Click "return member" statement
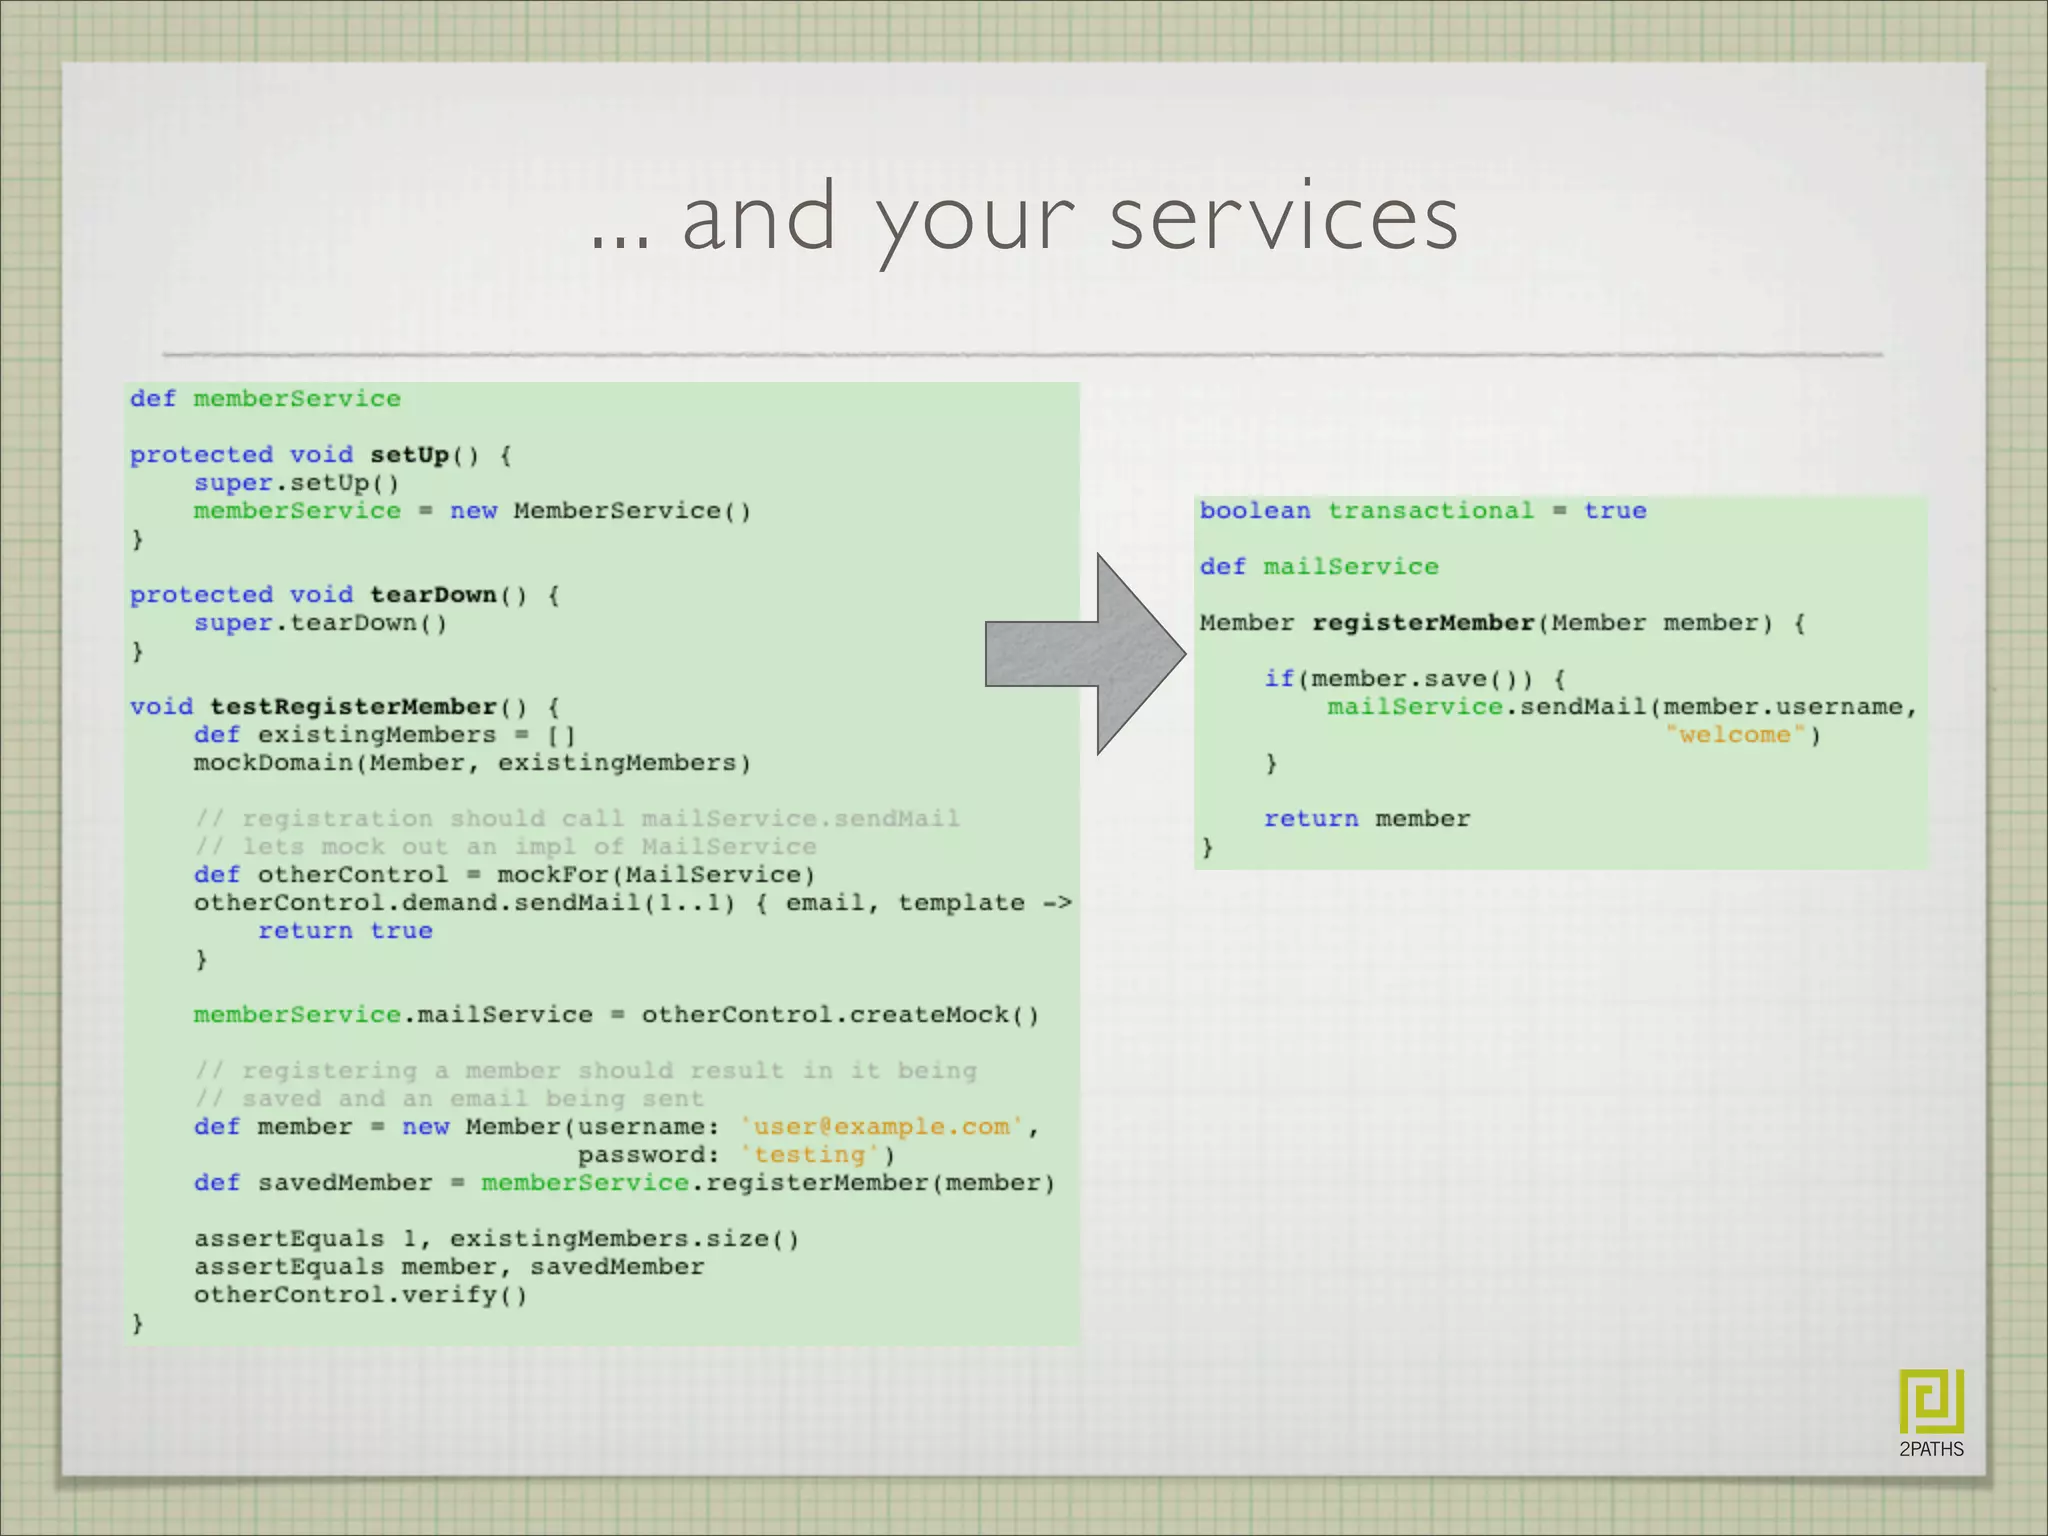This screenshot has width=2048, height=1536. coord(1366,819)
